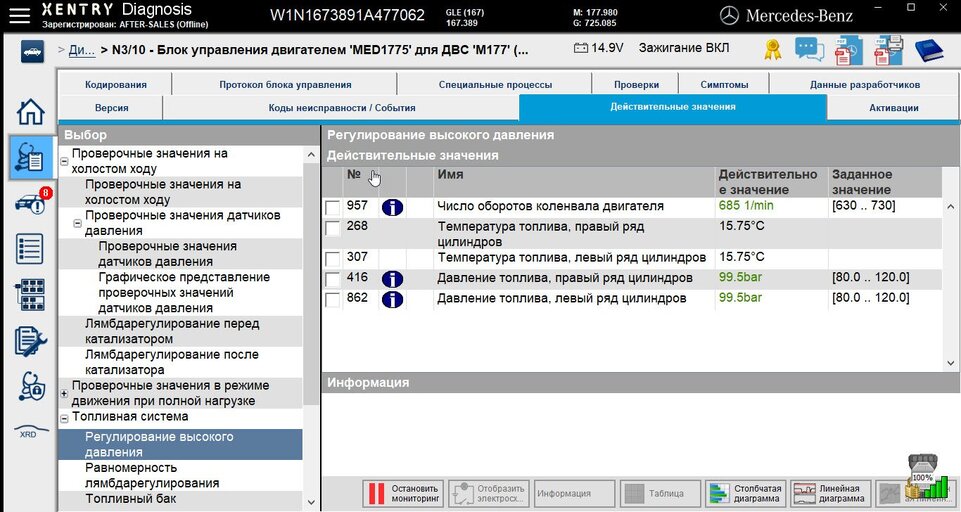This screenshot has height=512, width=961.
Task: Click info icon for engine speed row 957
Action: [392, 207]
